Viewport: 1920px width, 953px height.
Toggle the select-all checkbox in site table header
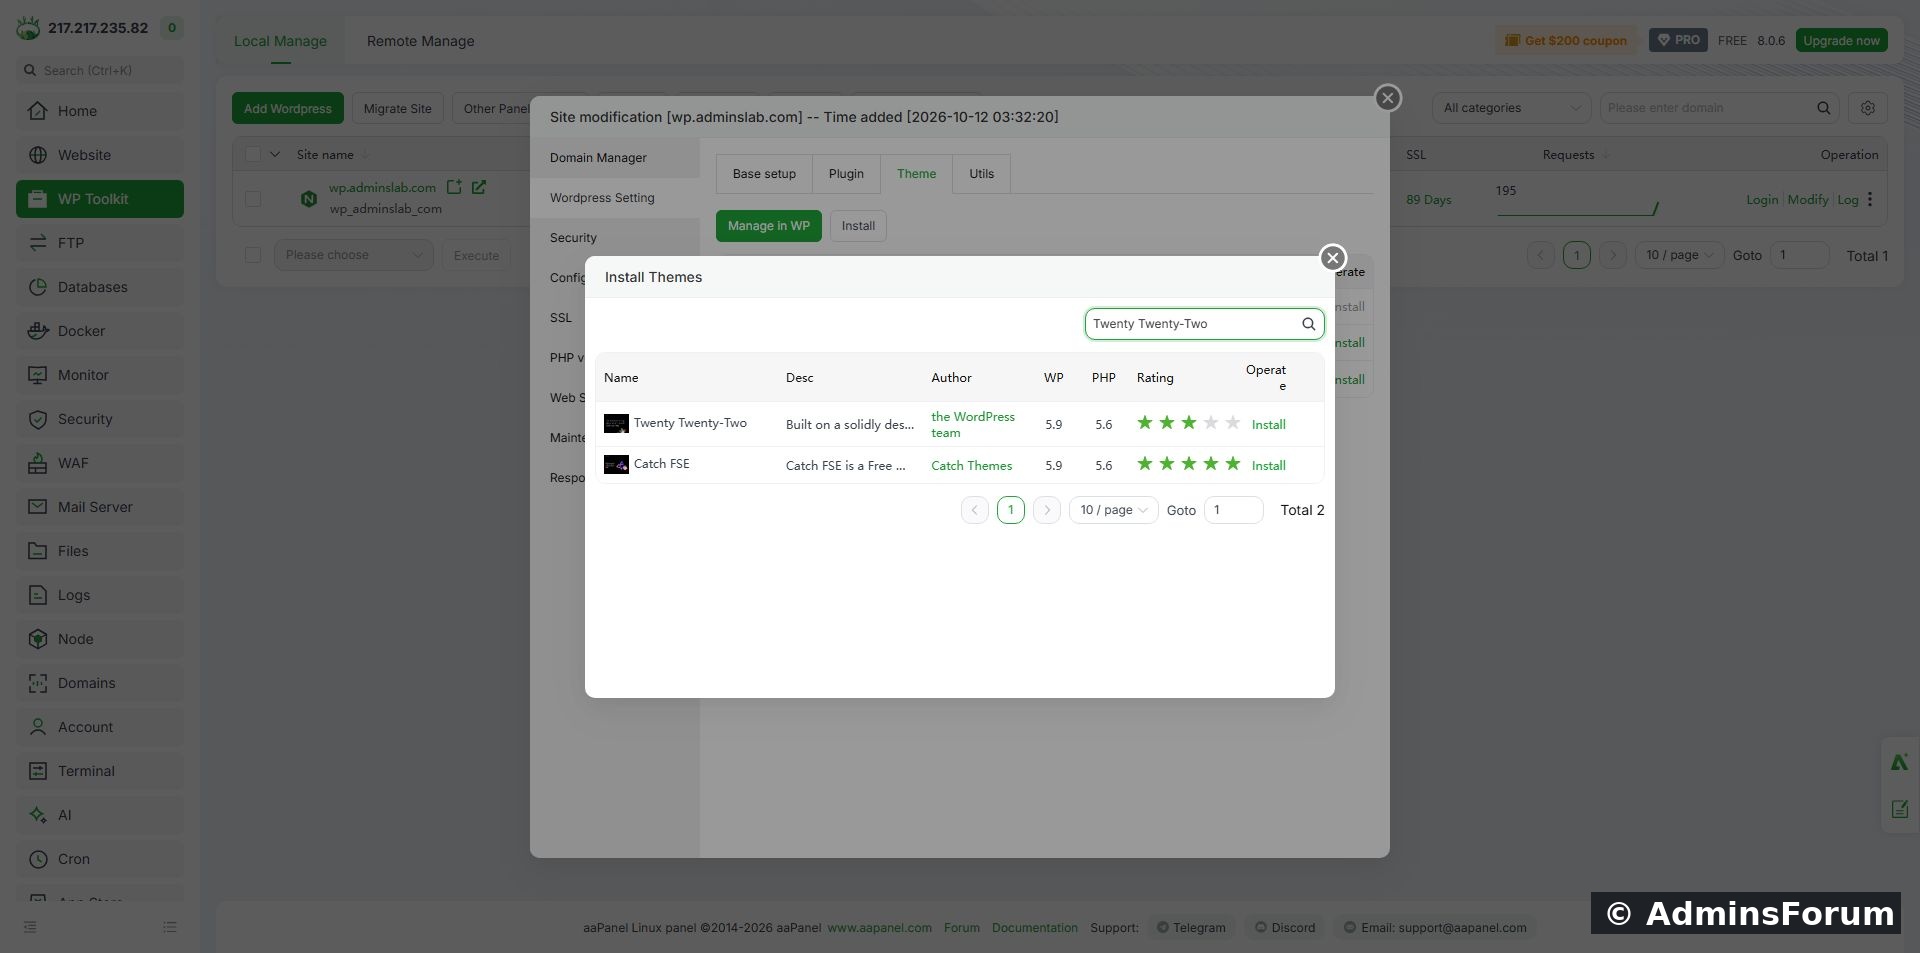pos(253,154)
